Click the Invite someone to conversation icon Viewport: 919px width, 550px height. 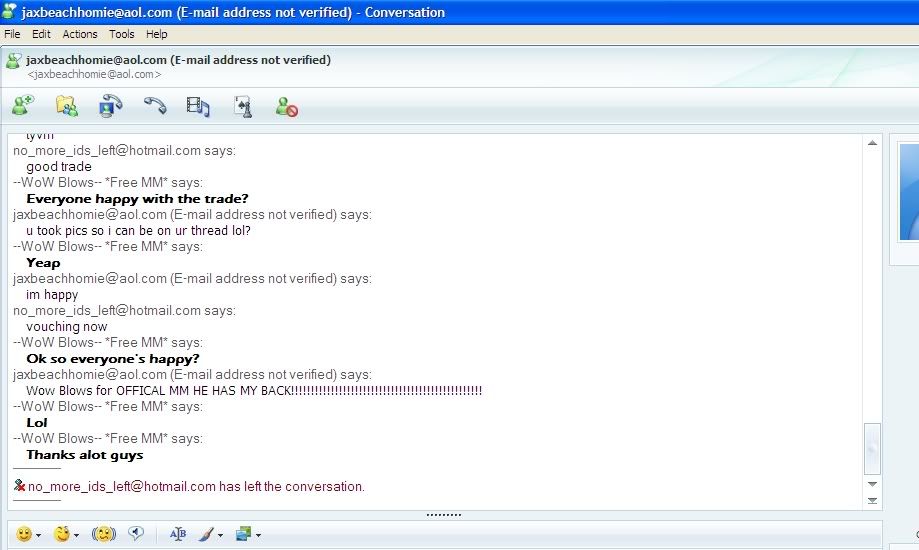pos(23,106)
